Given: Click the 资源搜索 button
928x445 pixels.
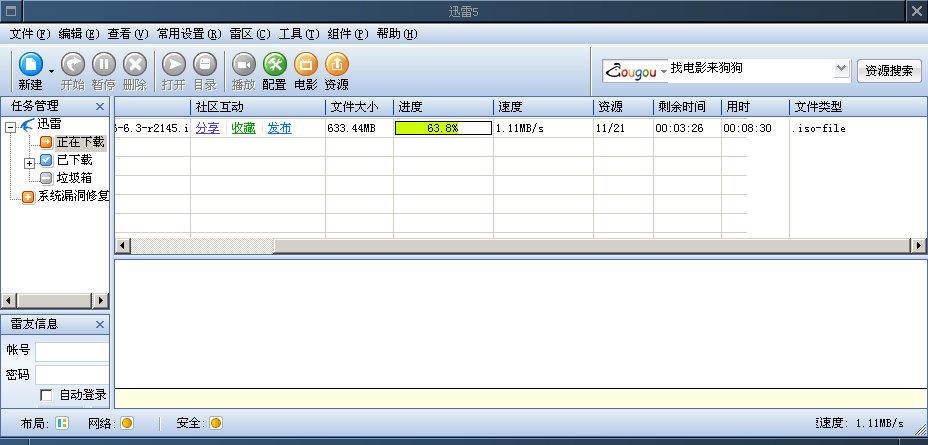Looking at the screenshot, I should tap(889, 71).
